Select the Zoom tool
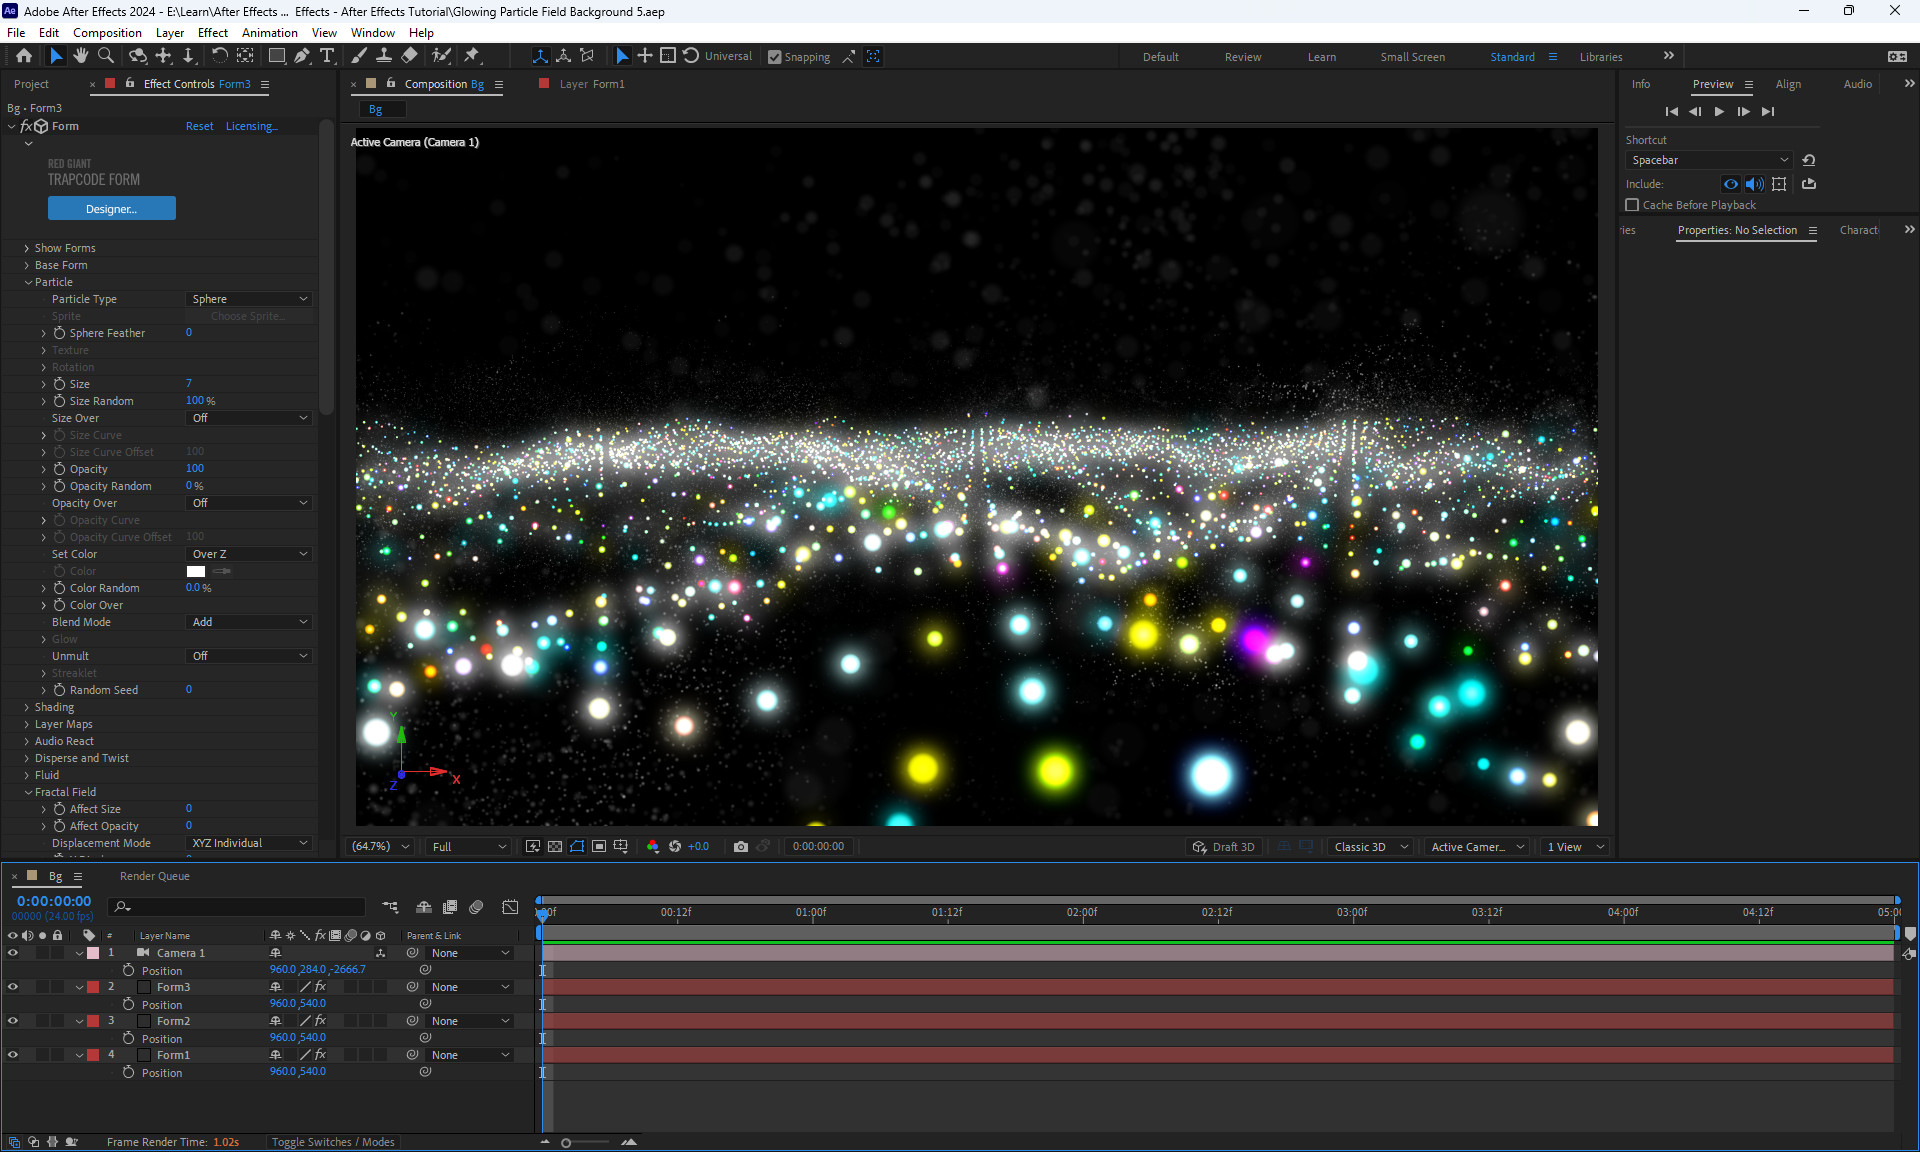1920x1152 pixels. point(105,56)
